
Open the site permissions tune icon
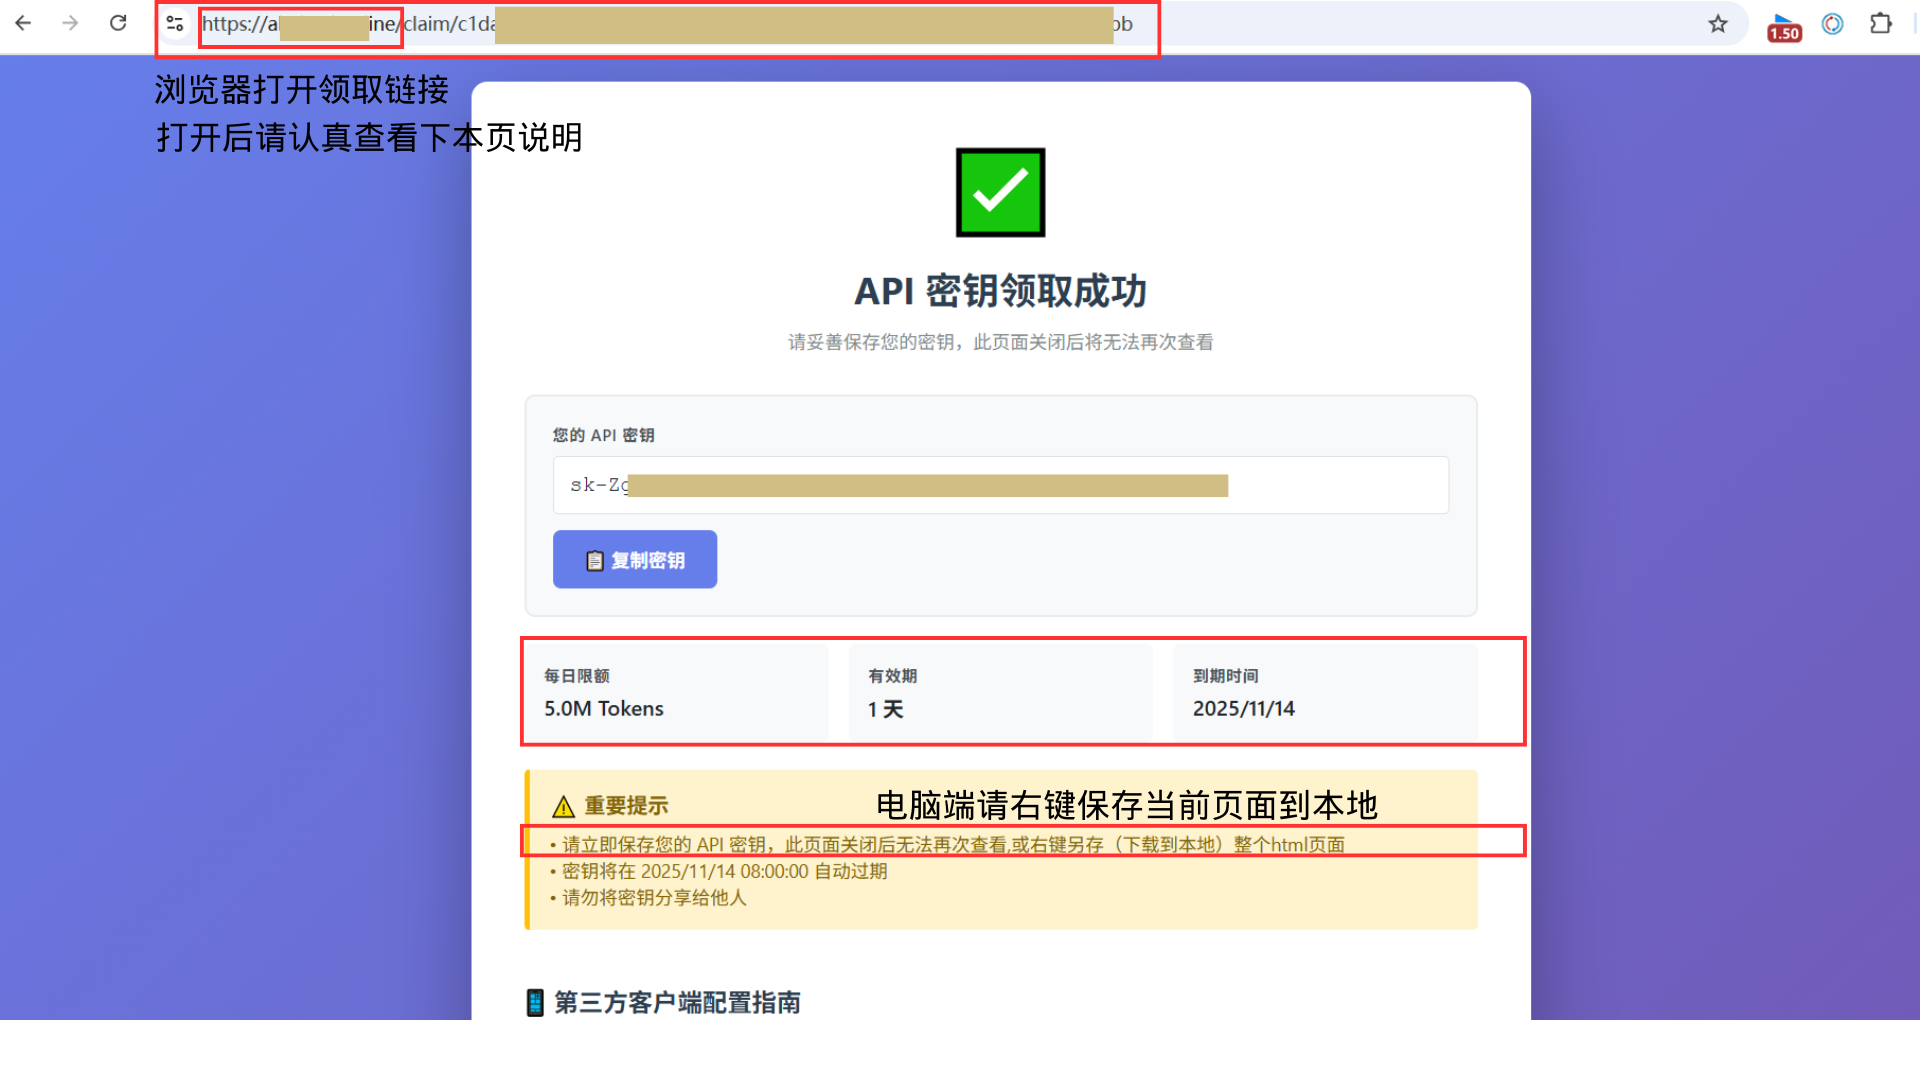[x=175, y=24]
